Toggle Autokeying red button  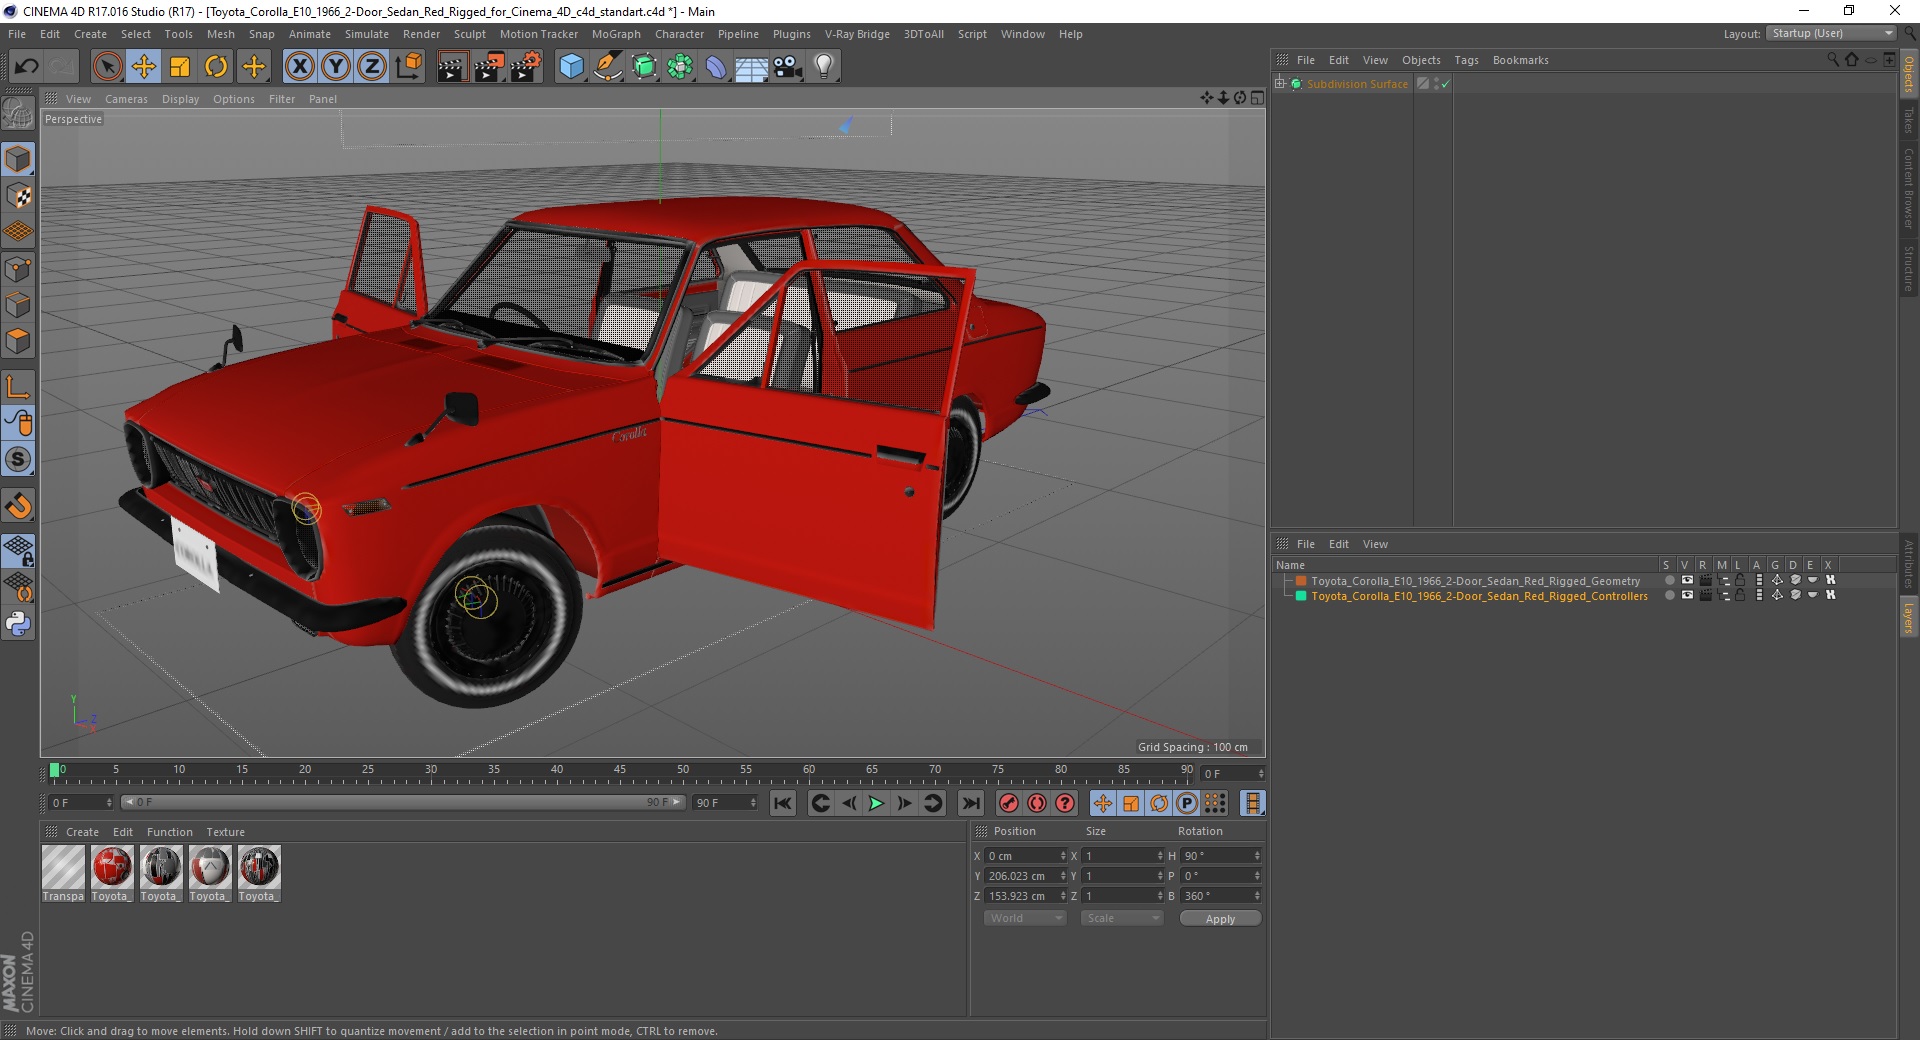(1037, 803)
